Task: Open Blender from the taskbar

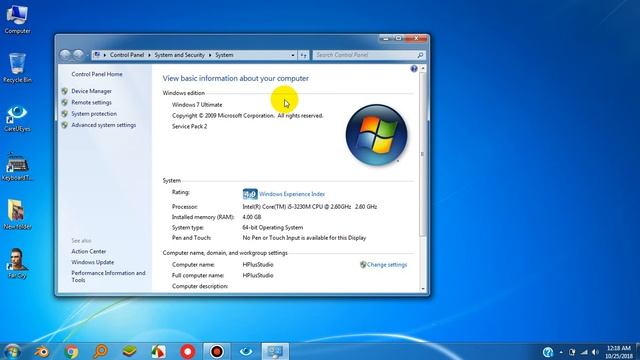Action: point(42,351)
